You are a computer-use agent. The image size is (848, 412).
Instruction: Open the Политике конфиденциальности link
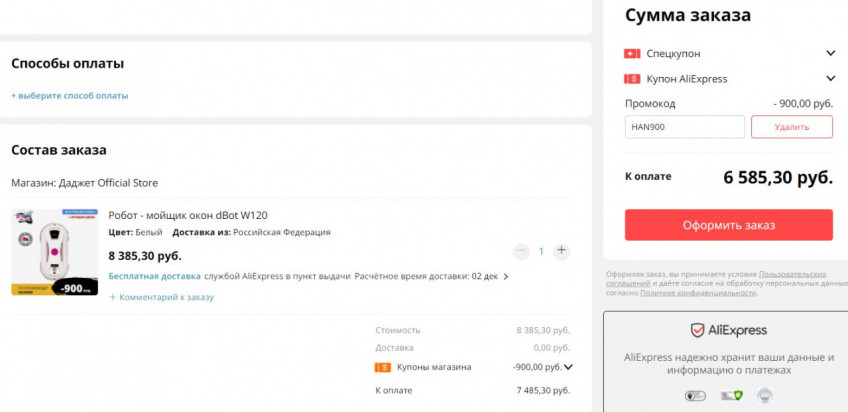[x=697, y=292]
